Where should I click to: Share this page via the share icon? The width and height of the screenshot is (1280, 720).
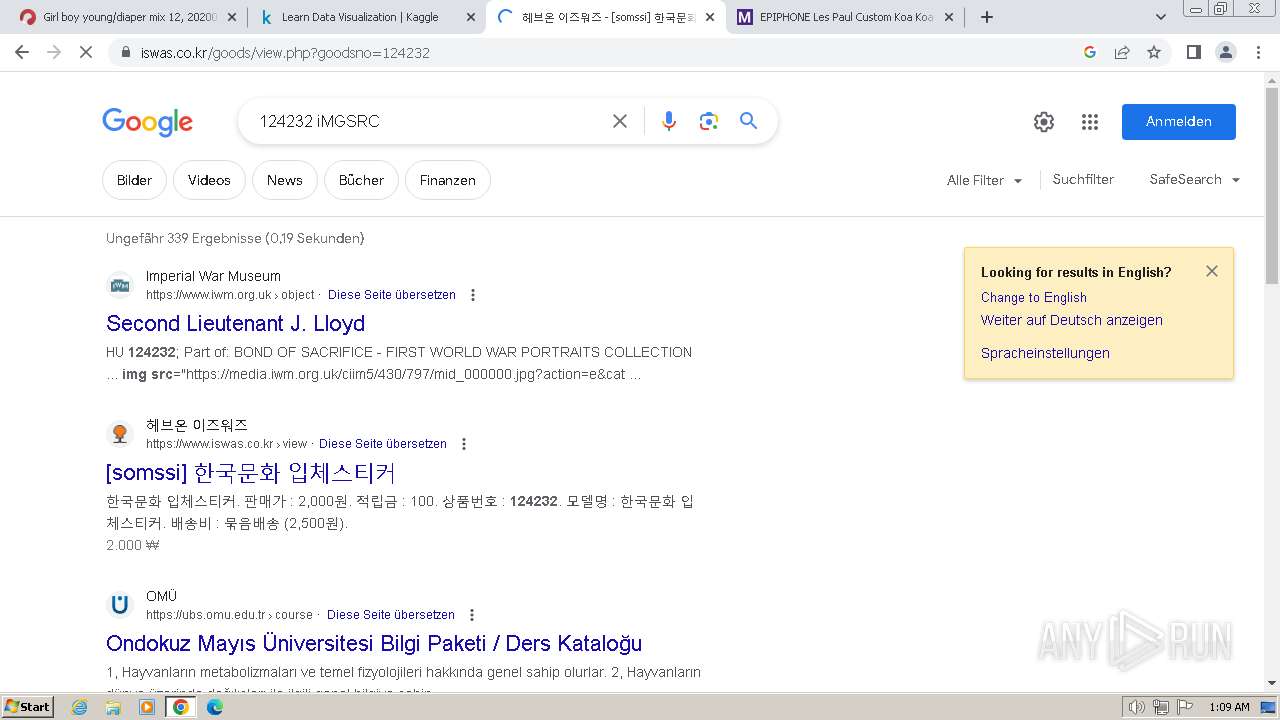(x=1122, y=52)
